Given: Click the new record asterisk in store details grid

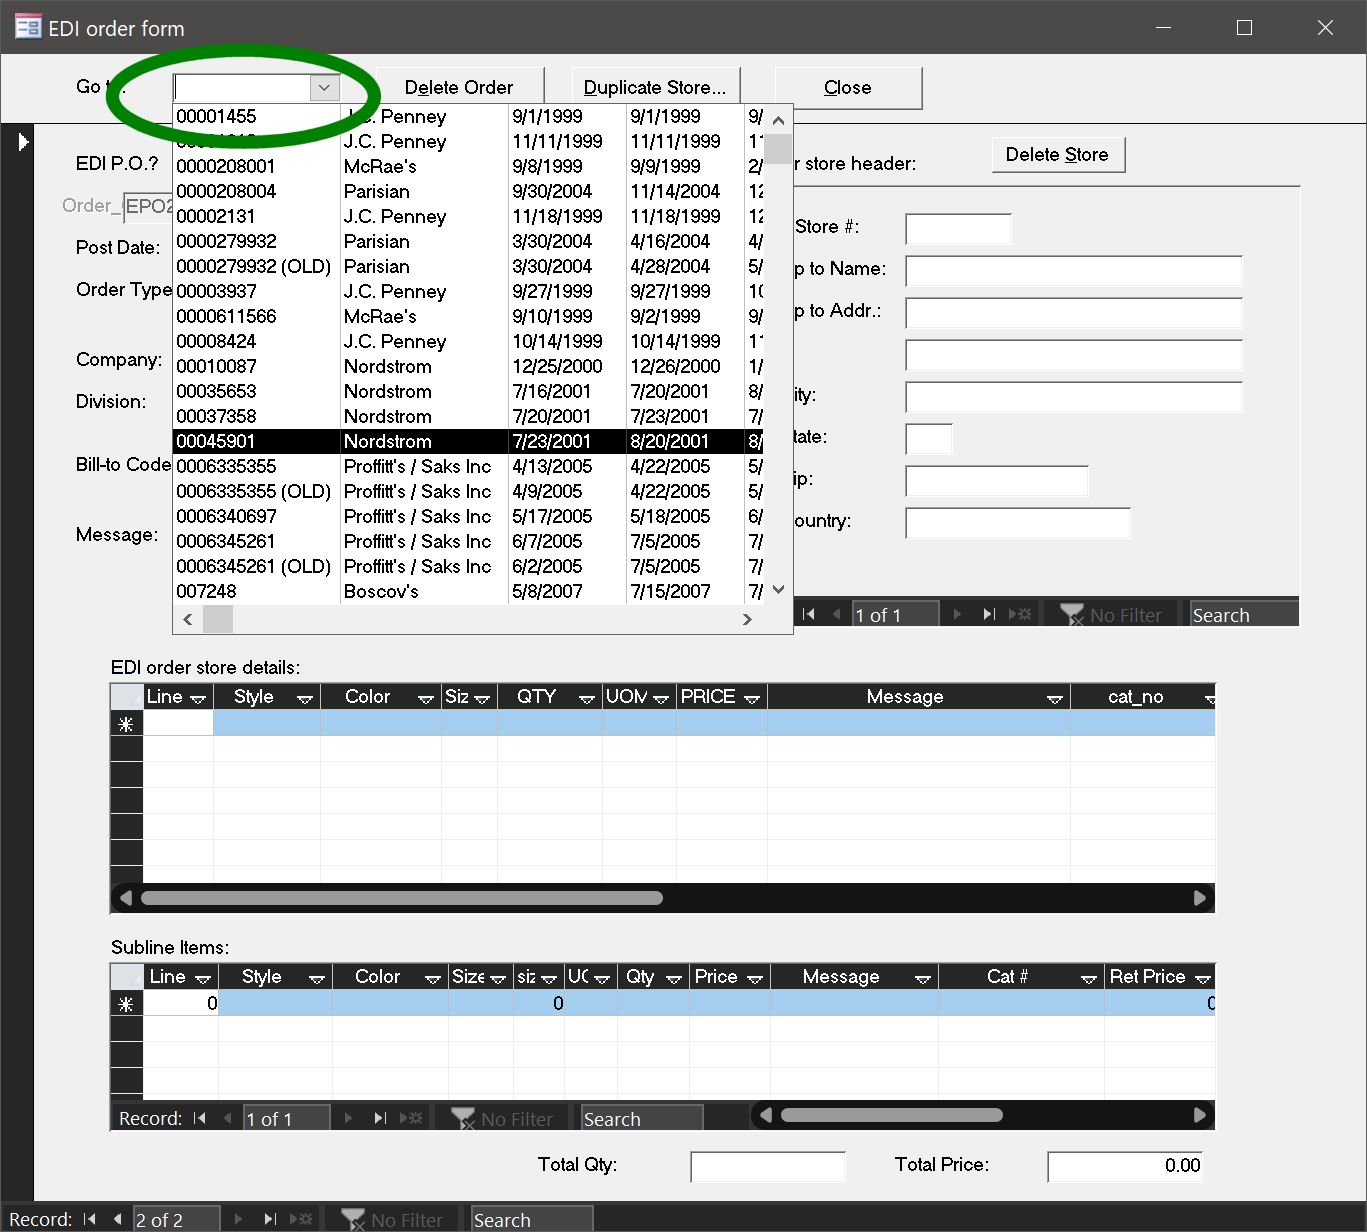Looking at the screenshot, I should point(126,724).
